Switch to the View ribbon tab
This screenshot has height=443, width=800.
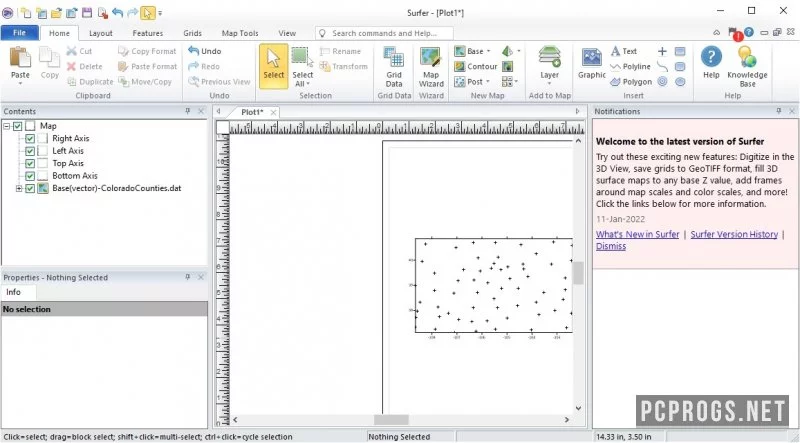coord(287,33)
